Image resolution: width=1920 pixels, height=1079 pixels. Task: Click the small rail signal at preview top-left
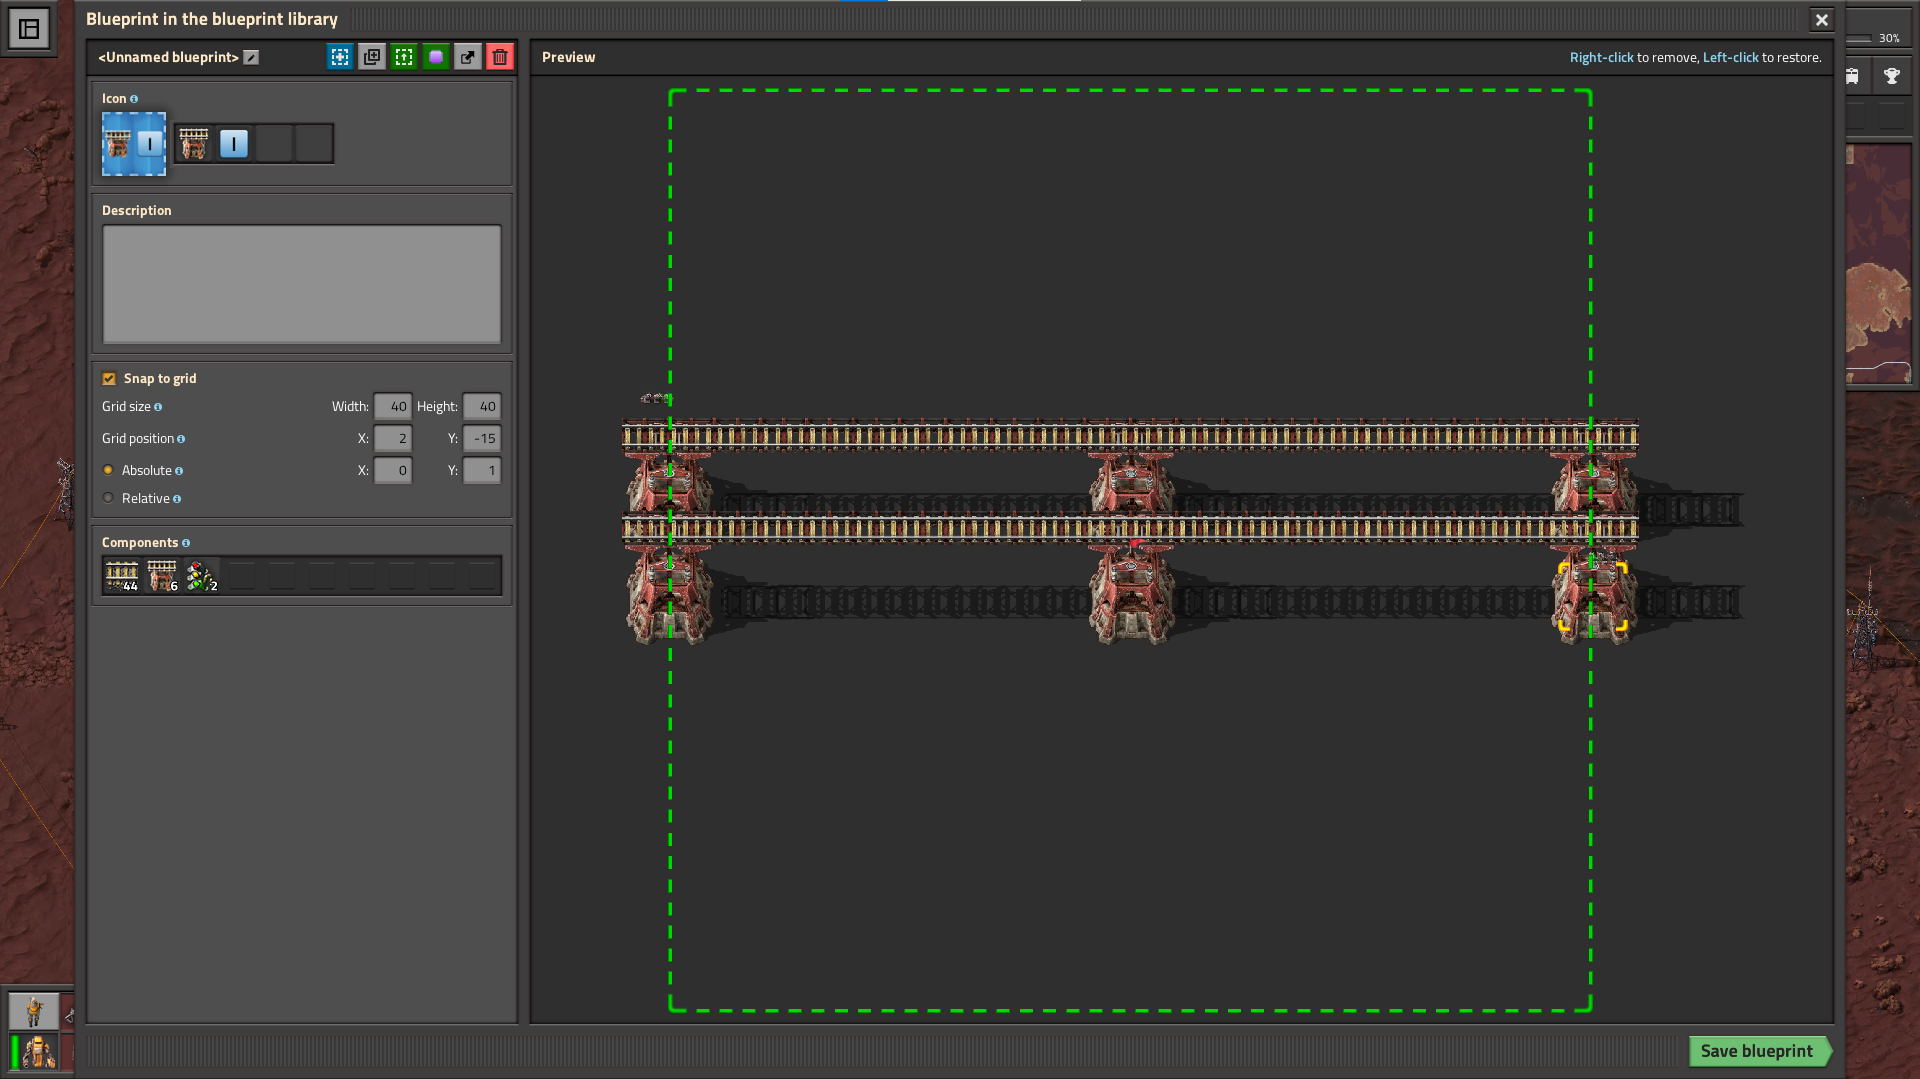656,398
